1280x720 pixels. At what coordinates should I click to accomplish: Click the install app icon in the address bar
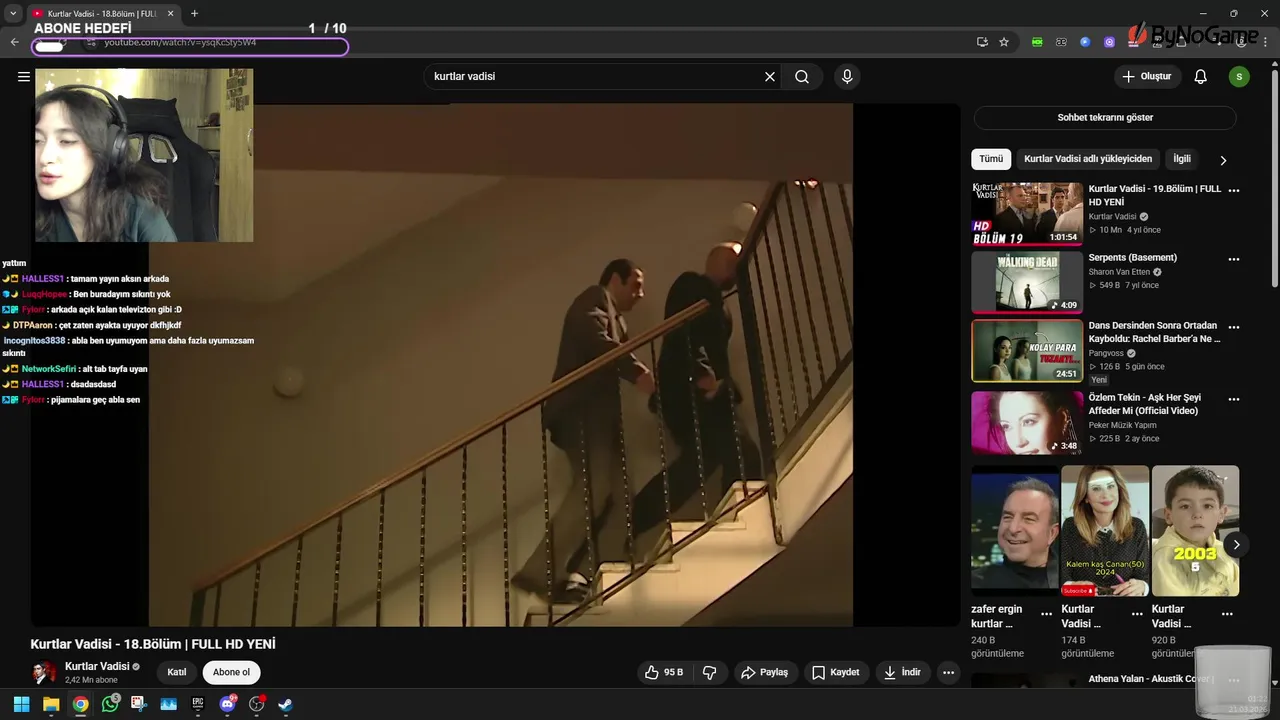coord(982,42)
